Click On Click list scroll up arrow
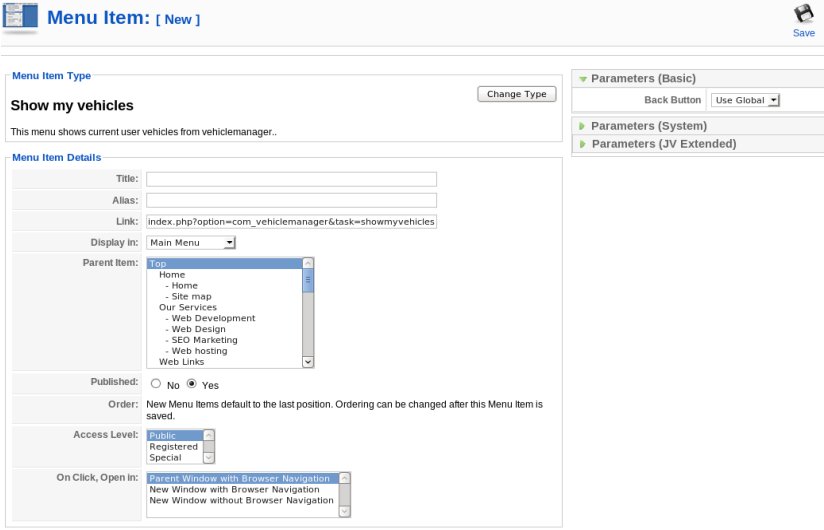The image size is (824, 530). click(x=345, y=478)
